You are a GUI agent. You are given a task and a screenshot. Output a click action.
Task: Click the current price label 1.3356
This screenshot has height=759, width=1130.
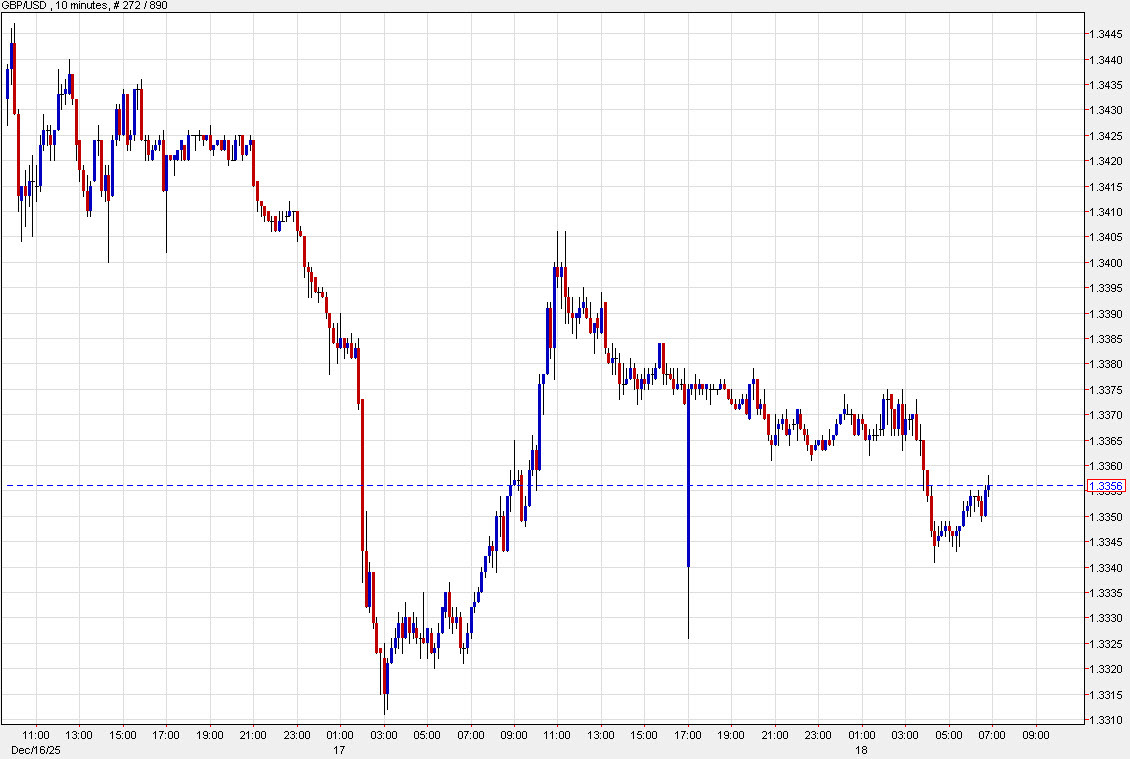1105,486
